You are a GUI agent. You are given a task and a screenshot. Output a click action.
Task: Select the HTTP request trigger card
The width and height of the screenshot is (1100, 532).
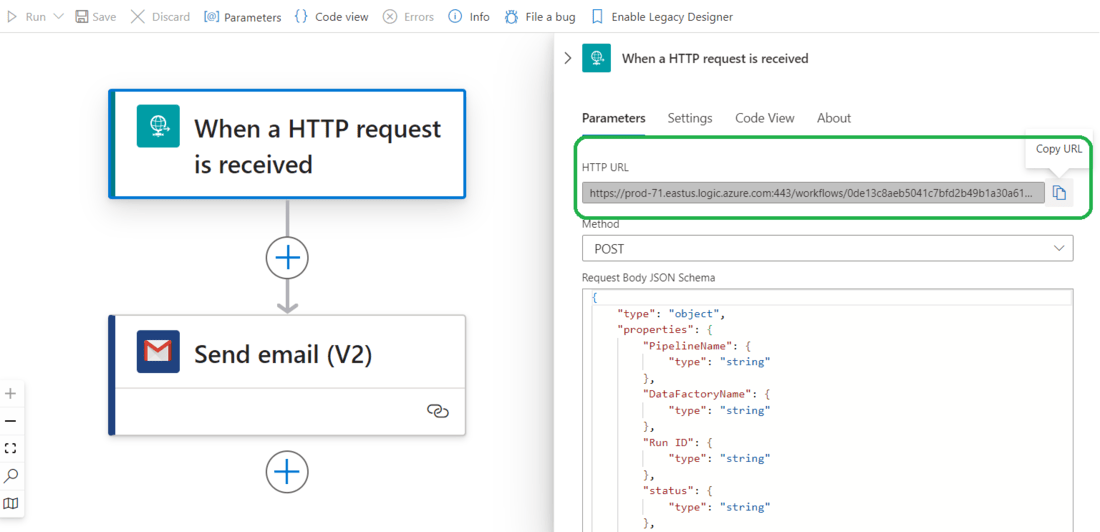(x=287, y=144)
